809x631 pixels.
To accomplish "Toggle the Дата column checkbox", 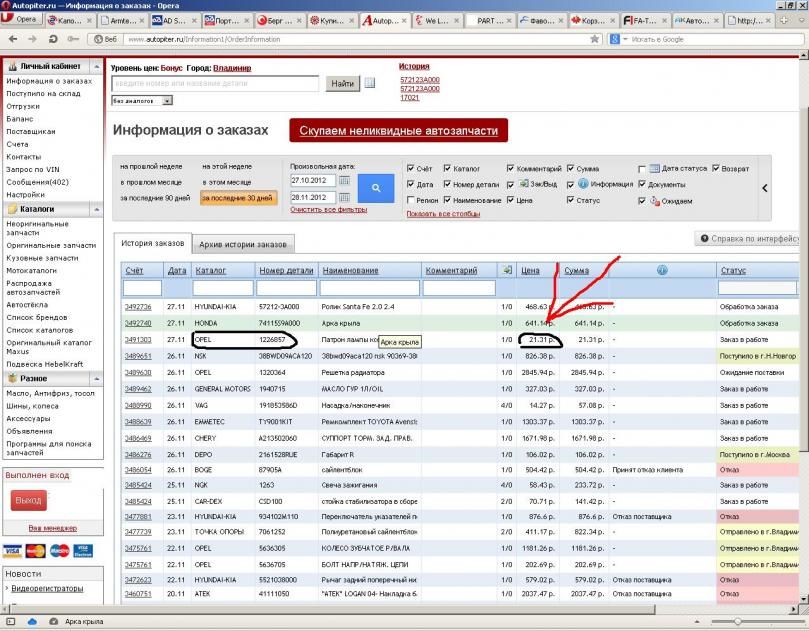I will pyautogui.click(x=411, y=184).
